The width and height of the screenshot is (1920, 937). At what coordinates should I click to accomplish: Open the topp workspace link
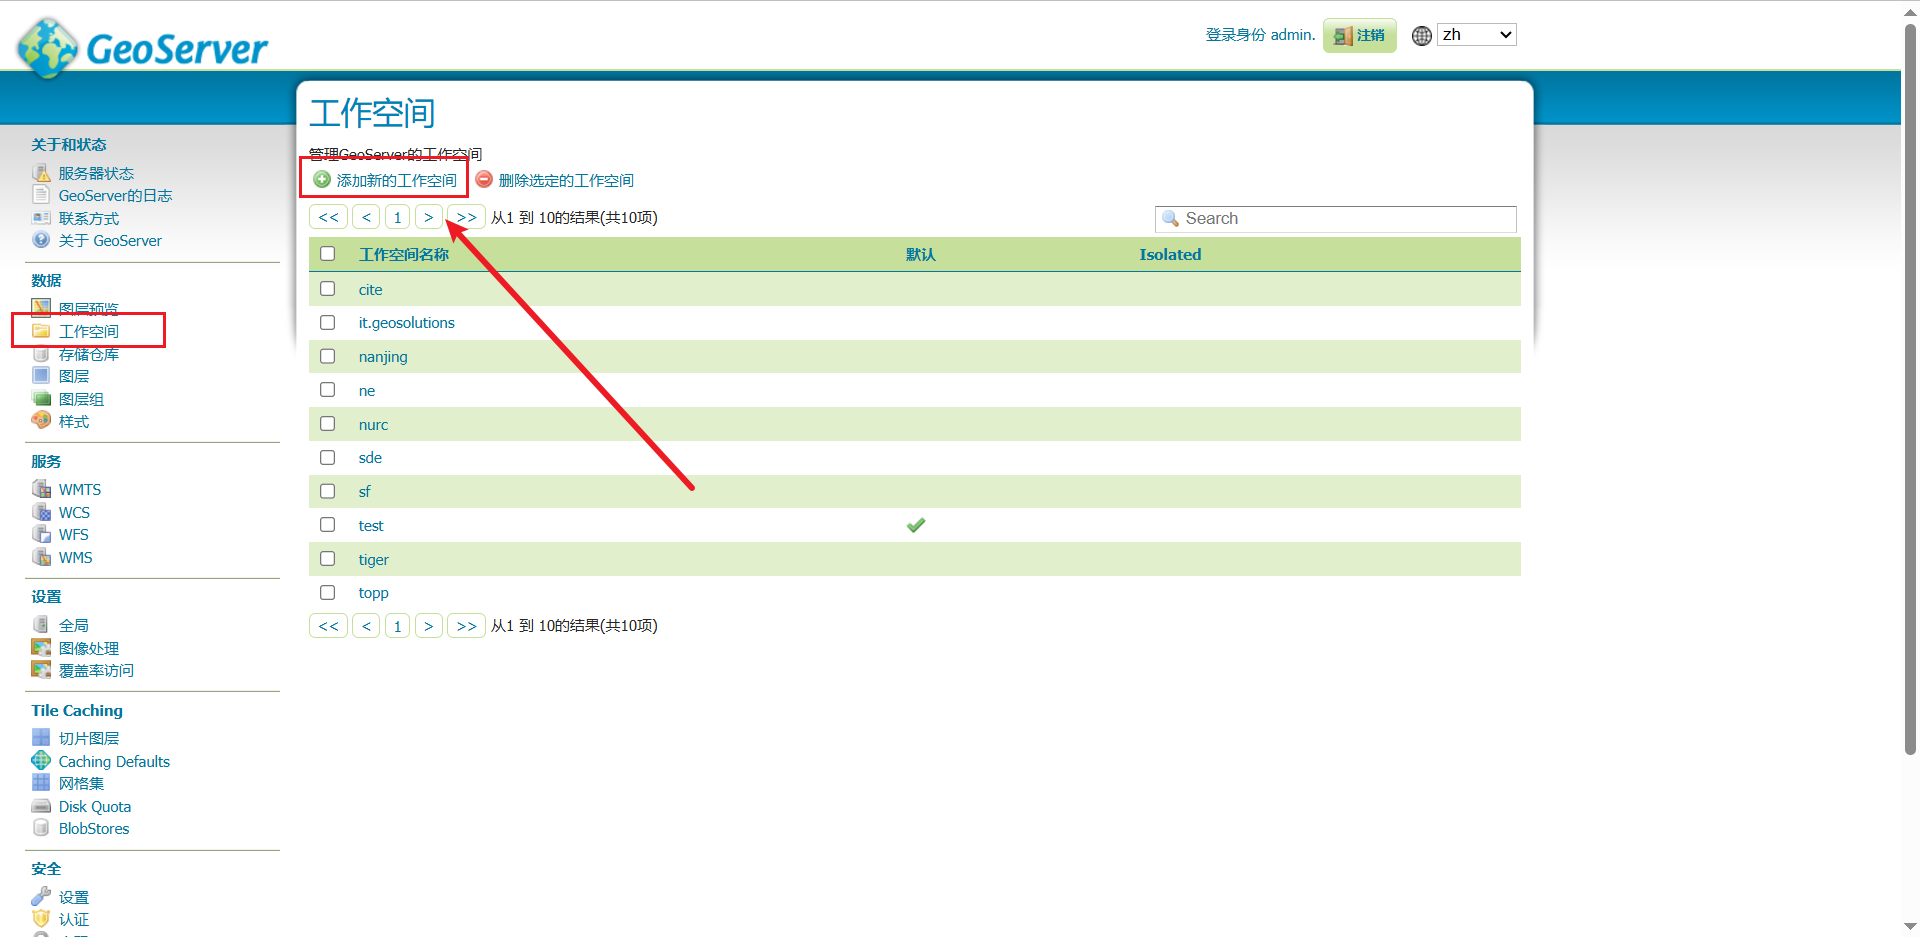click(x=374, y=593)
